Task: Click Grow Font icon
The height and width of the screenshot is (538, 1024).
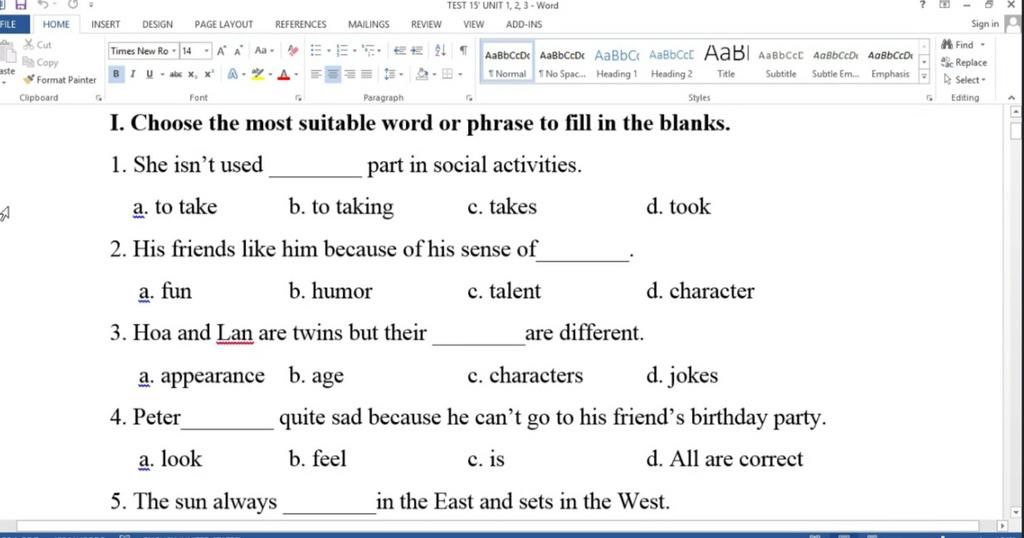Action: click(221, 51)
